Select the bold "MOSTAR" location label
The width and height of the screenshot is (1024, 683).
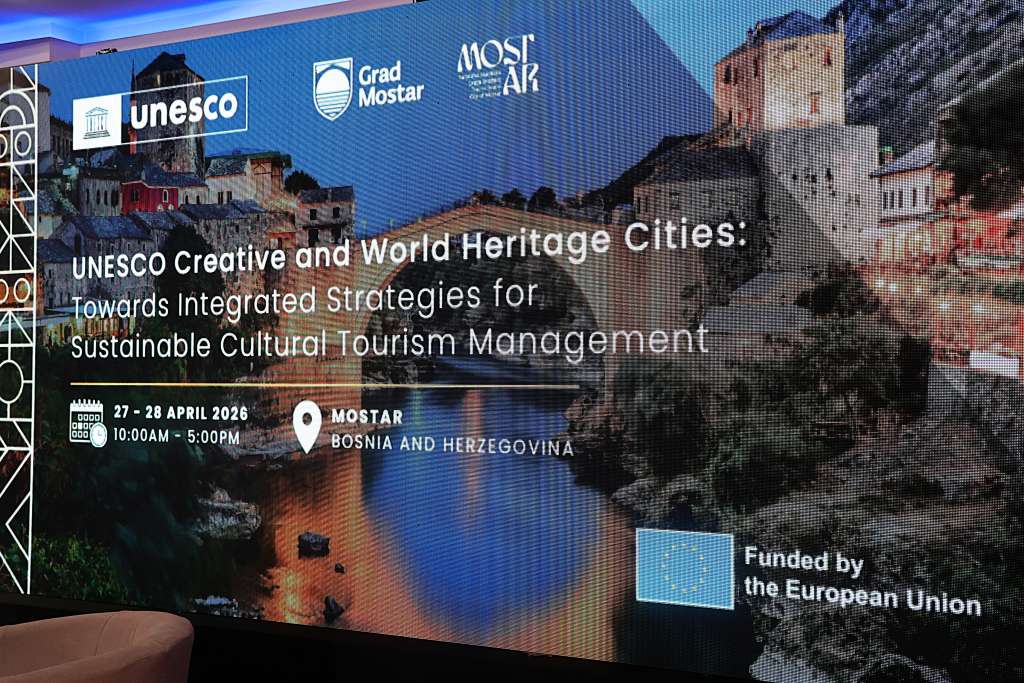(x=367, y=416)
